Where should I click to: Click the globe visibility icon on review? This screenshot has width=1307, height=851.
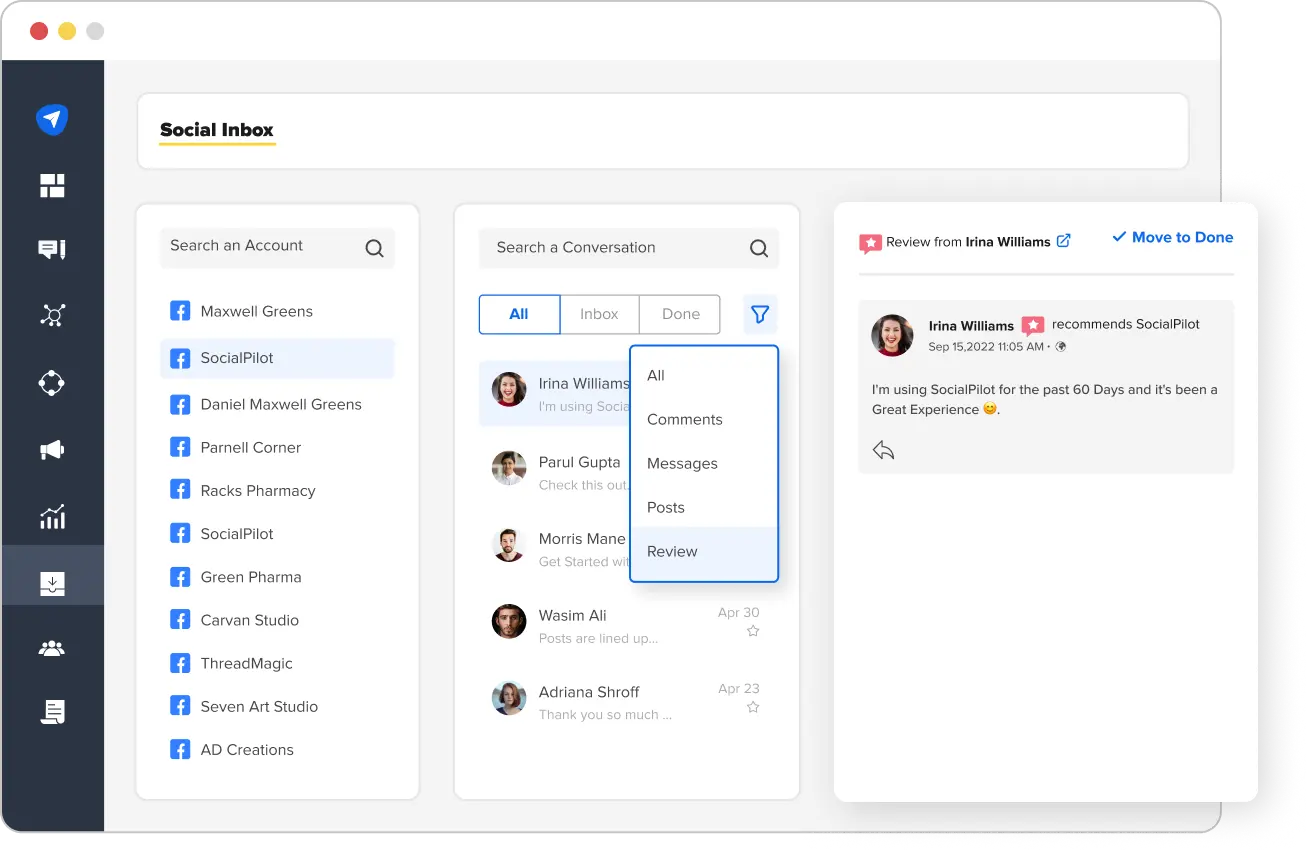coord(1061,347)
